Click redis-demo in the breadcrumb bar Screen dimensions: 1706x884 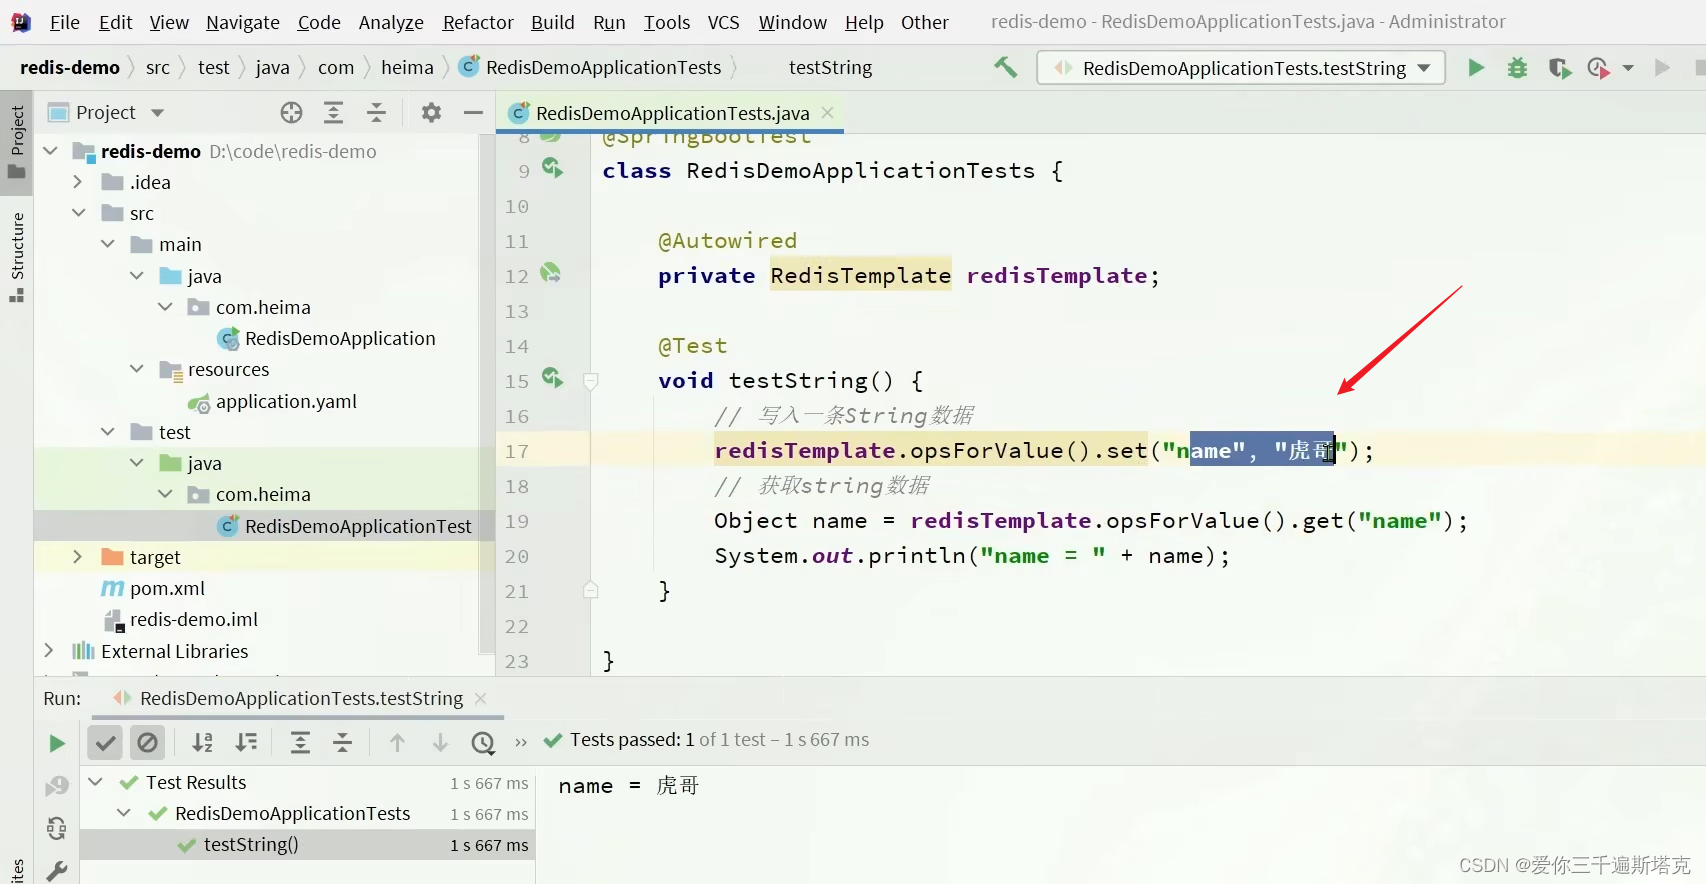click(x=70, y=67)
